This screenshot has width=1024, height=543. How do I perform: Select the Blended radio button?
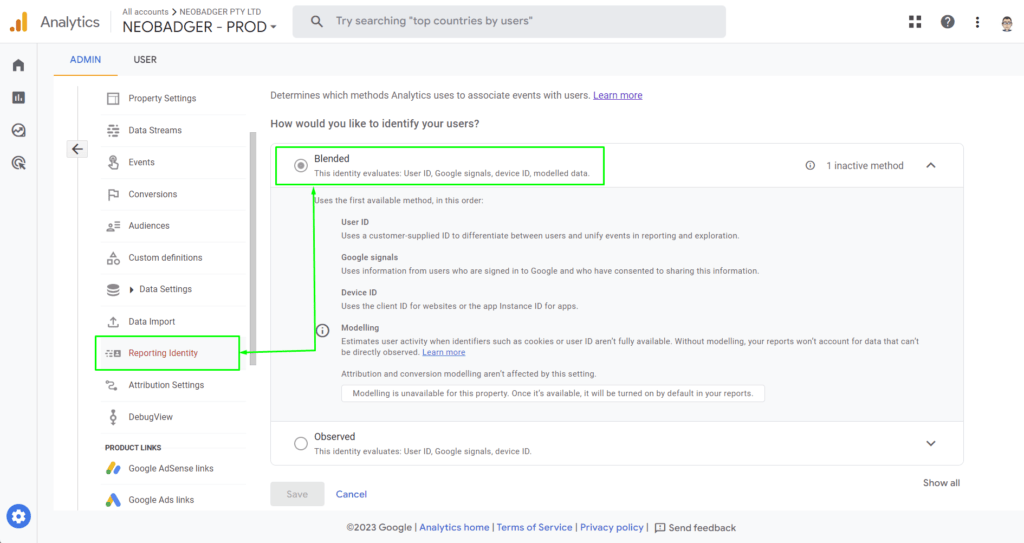point(300,165)
